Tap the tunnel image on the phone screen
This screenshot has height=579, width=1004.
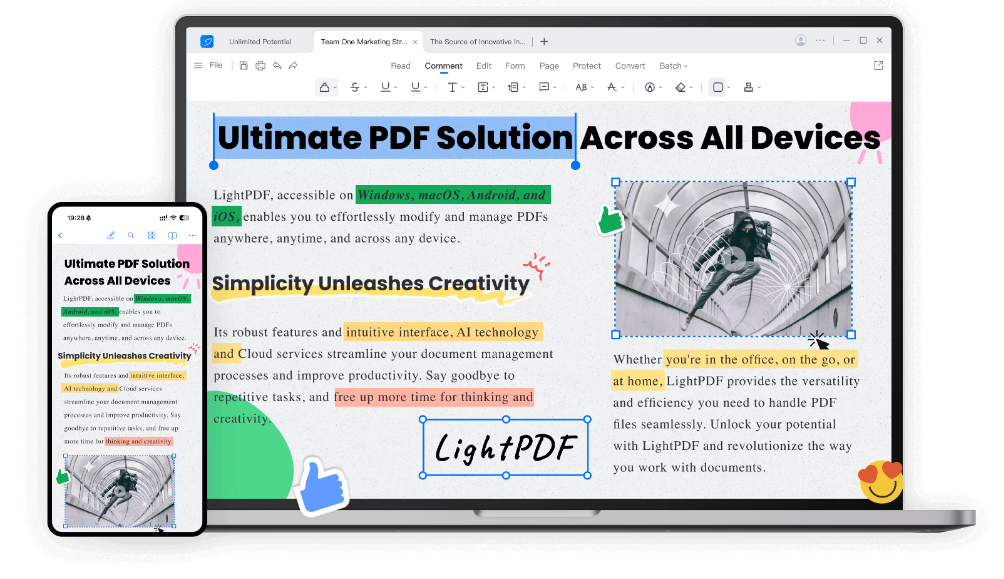[x=120, y=491]
